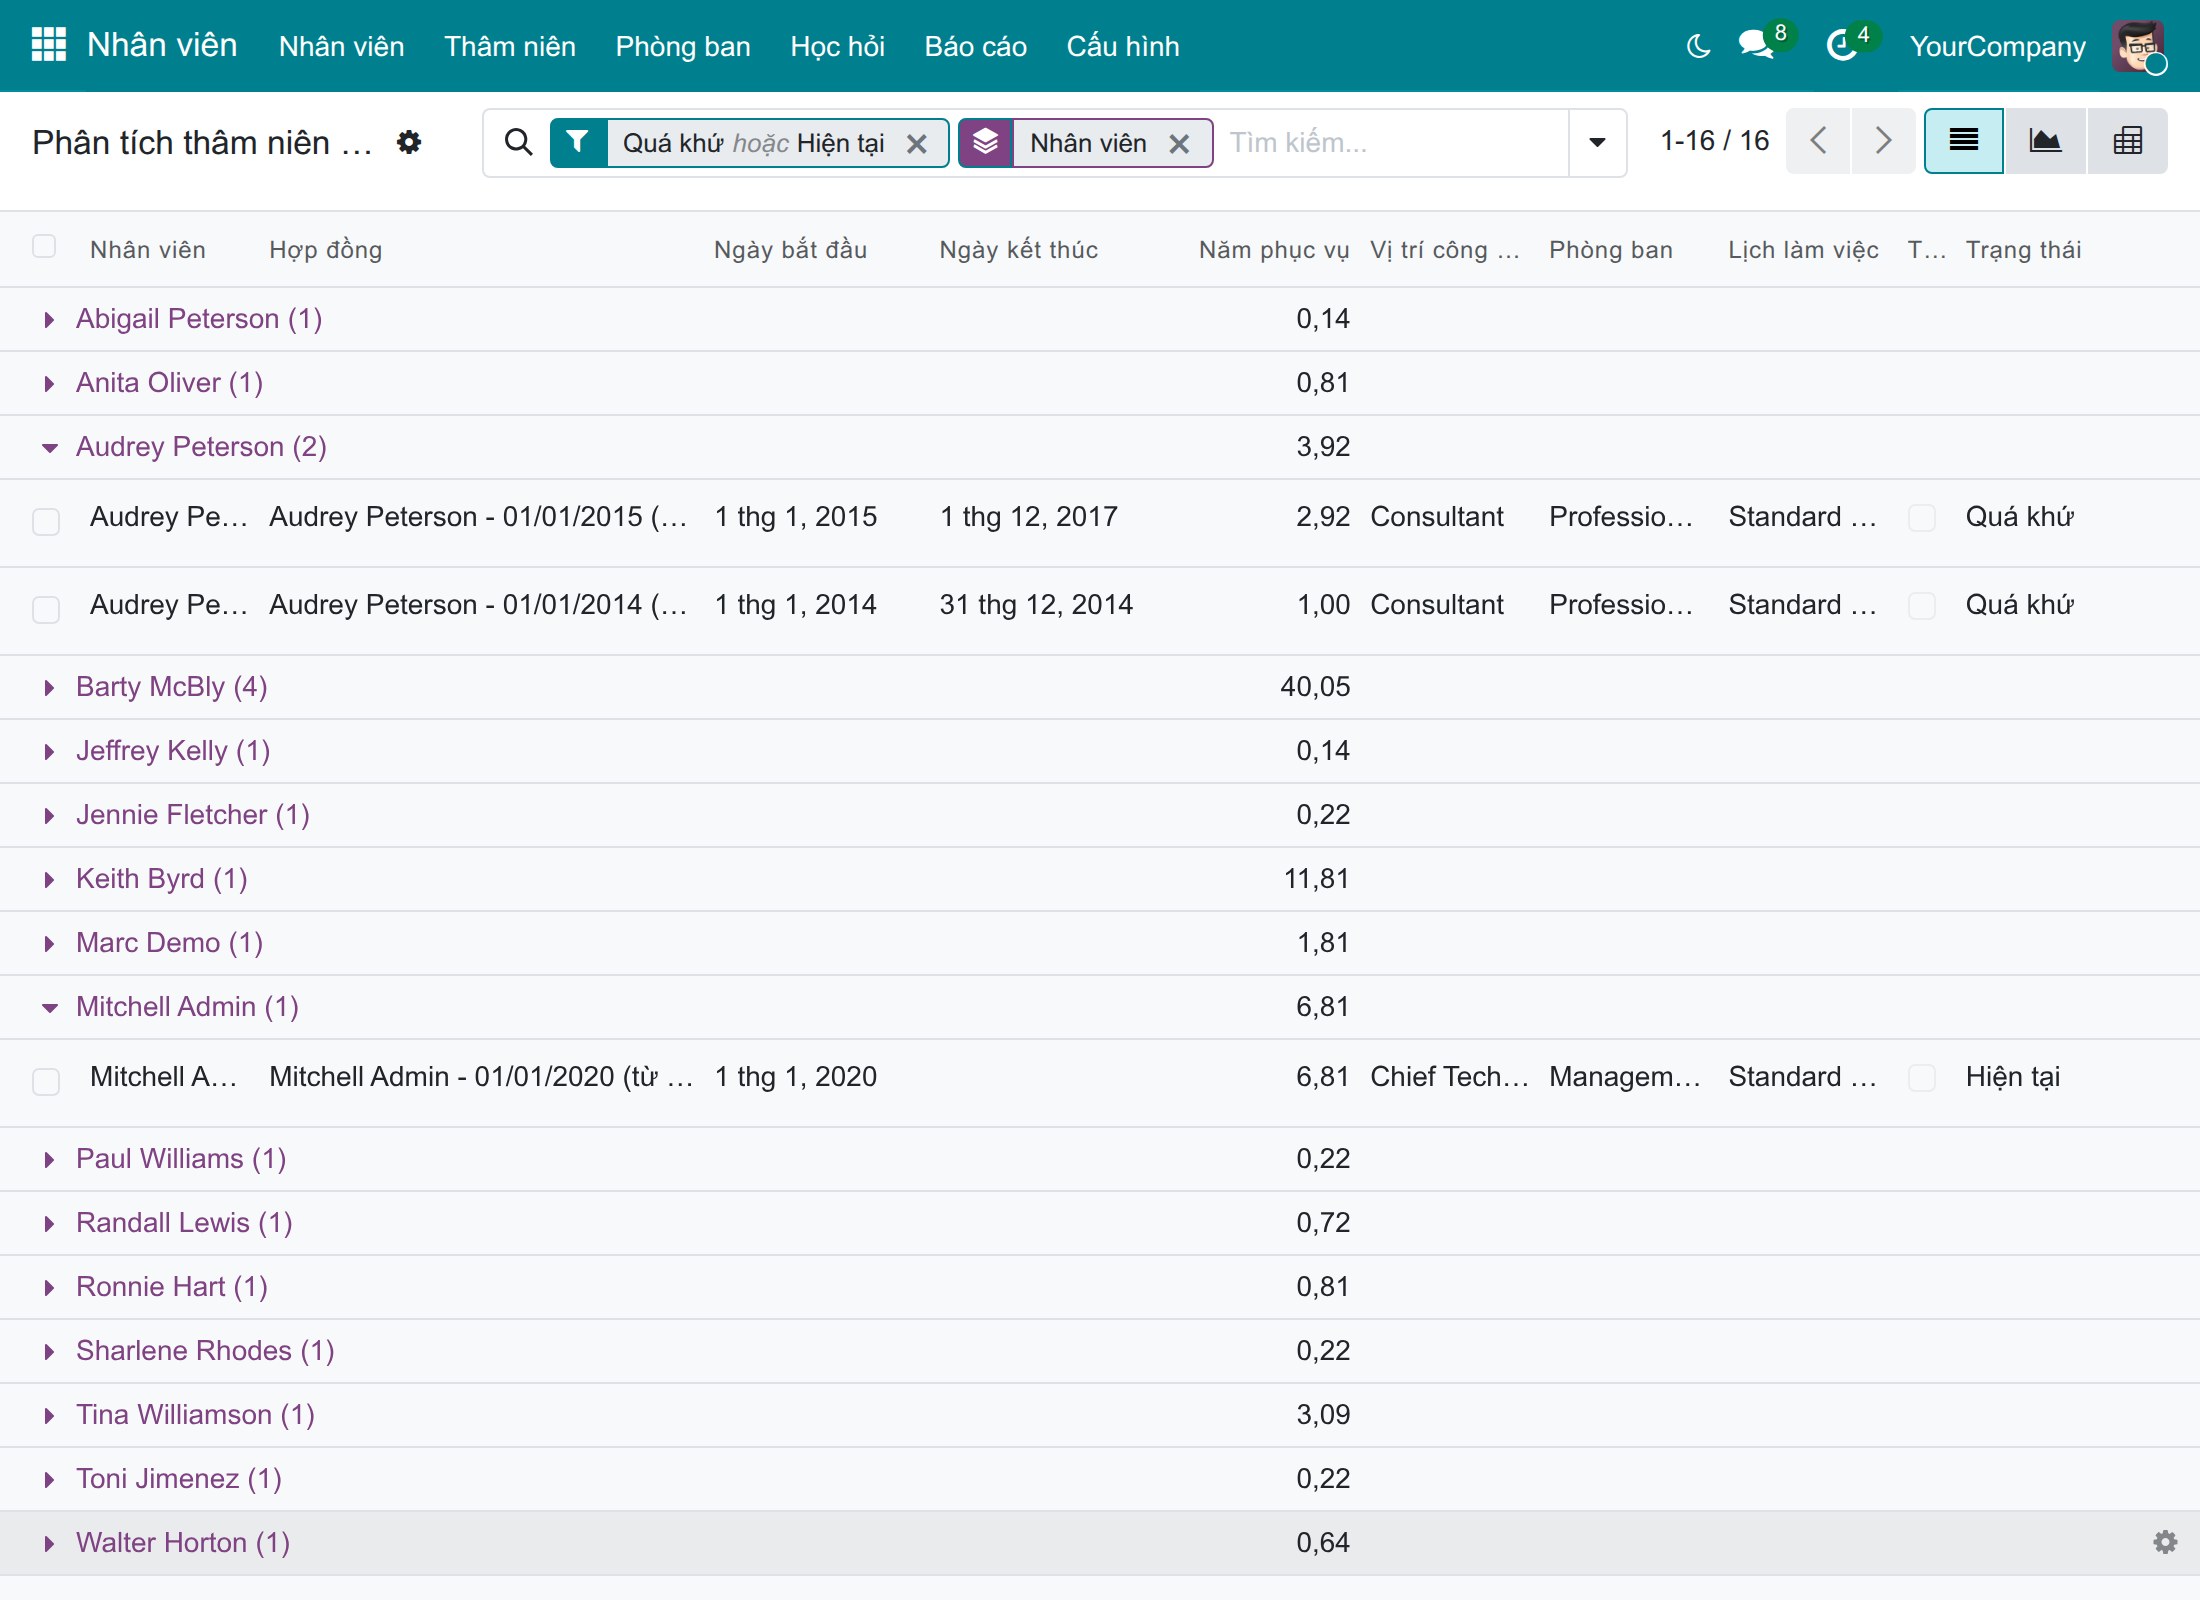Click the gear icon beside the page title
This screenshot has width=2200, height=1600.
click(408, 142)
